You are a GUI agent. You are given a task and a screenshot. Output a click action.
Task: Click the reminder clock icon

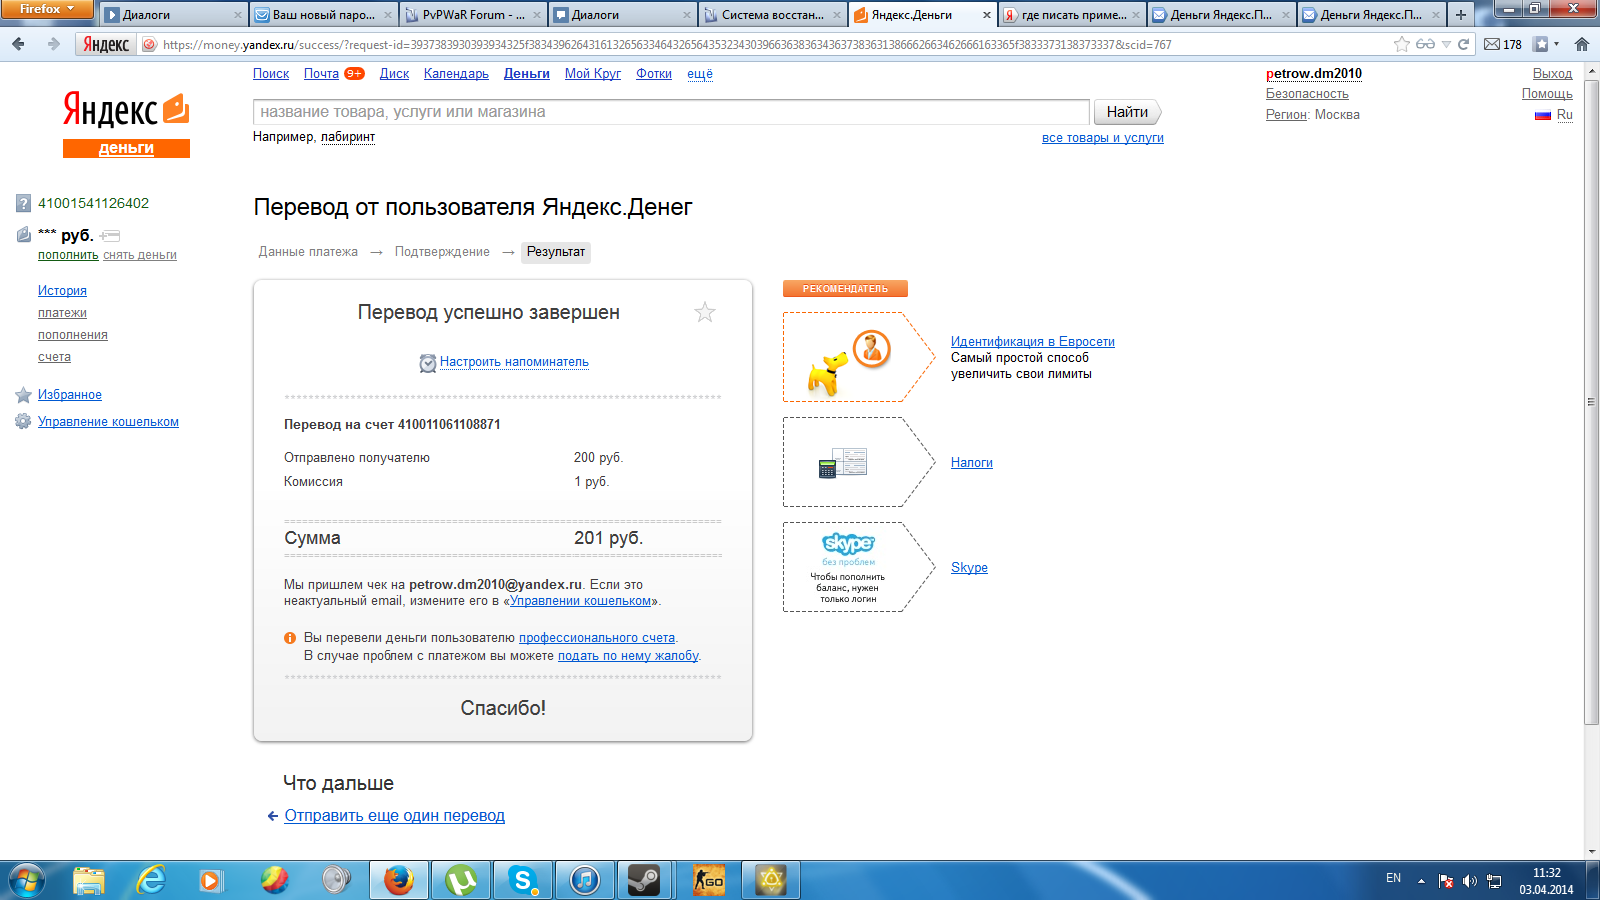428,363
